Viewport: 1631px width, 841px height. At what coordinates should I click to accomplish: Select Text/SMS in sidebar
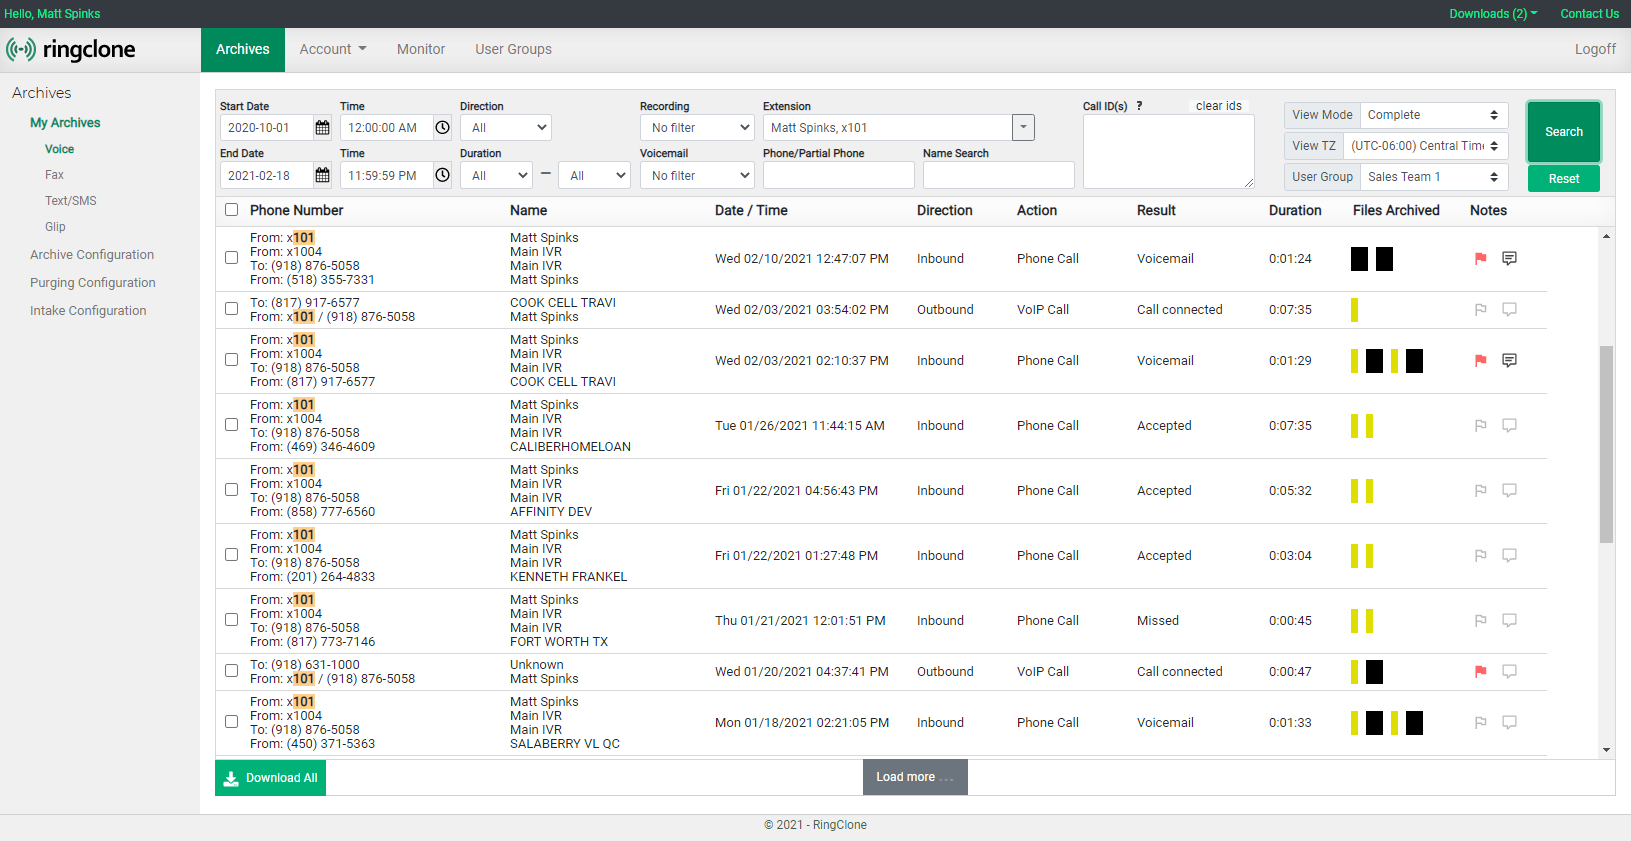[71, 201]
